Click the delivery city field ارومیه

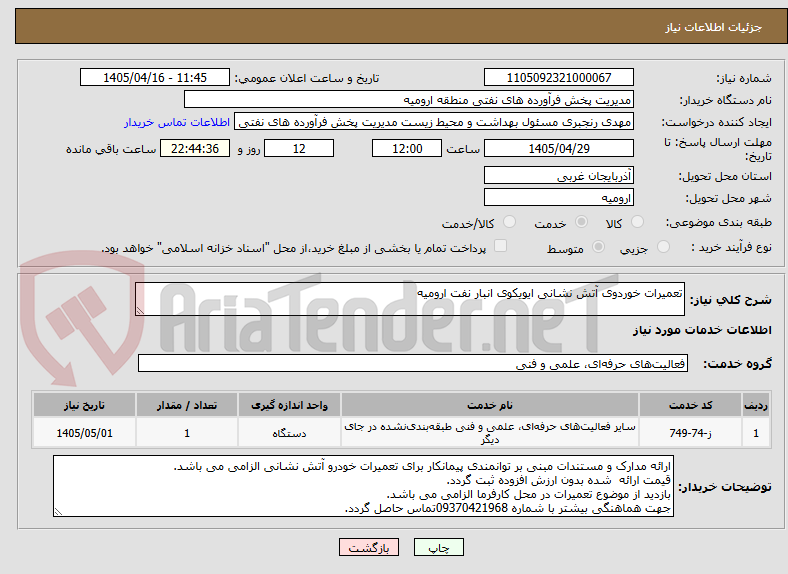point(558,197)
